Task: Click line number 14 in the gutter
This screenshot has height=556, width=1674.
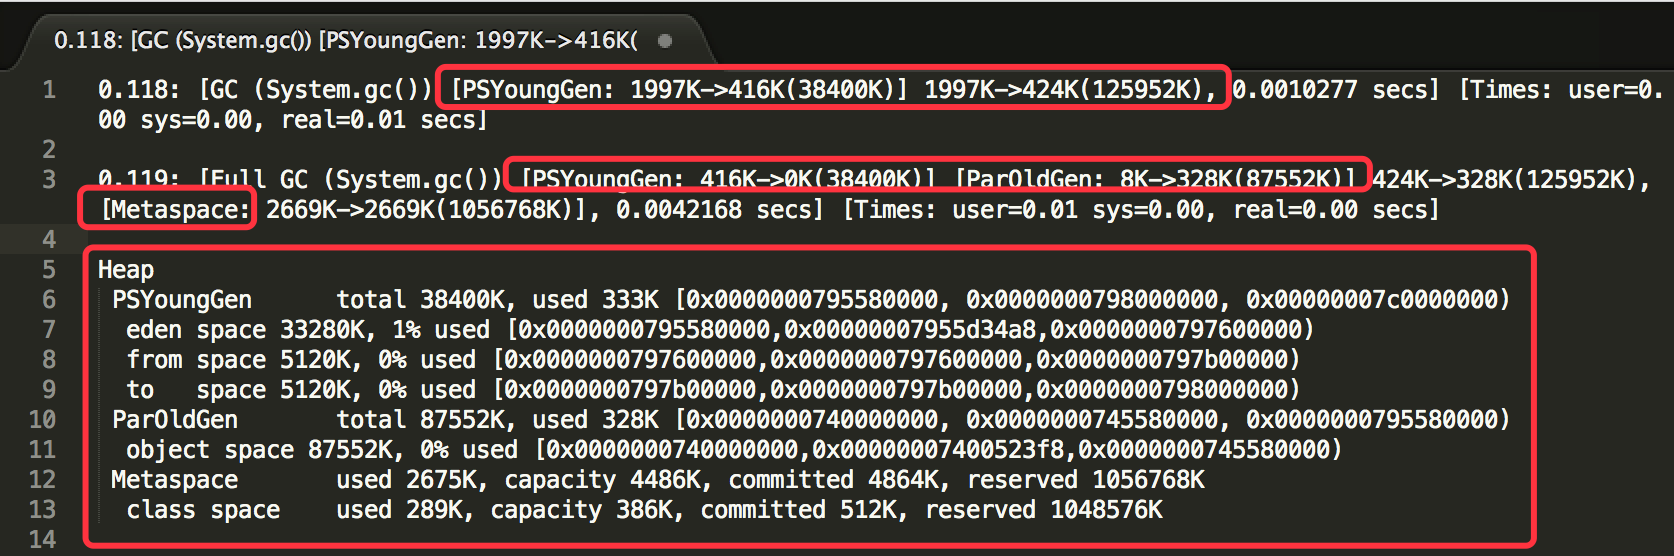Action: click(x=42, y=540)
